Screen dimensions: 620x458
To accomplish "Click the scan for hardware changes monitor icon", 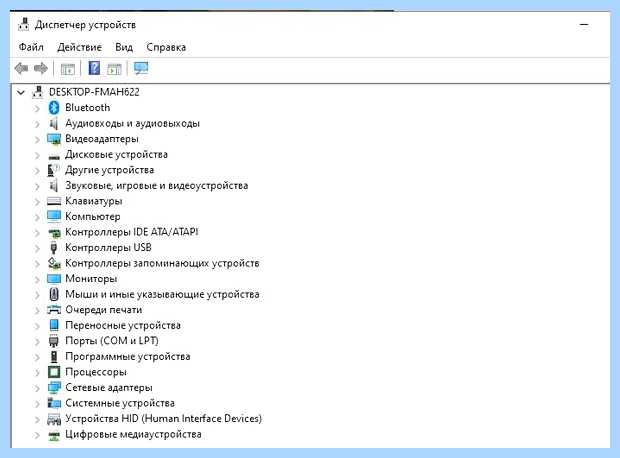I will 141,68.
